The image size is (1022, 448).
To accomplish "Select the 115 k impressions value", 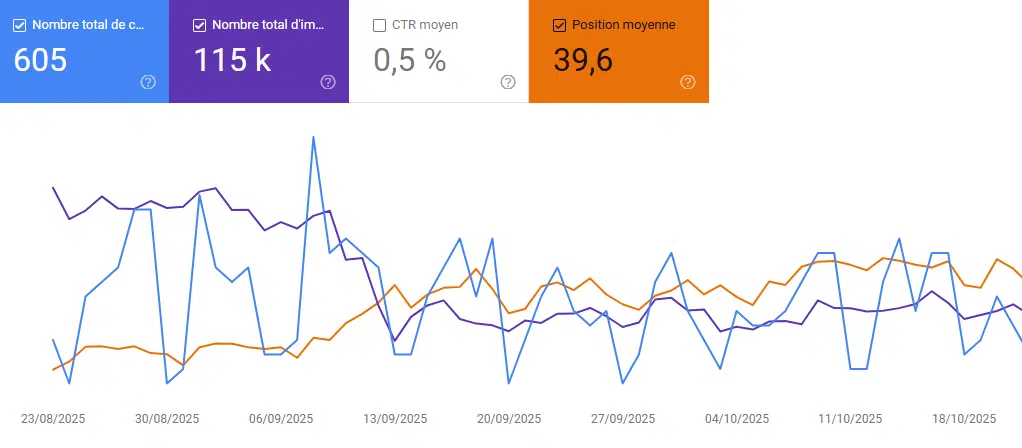I will point(232,60).
